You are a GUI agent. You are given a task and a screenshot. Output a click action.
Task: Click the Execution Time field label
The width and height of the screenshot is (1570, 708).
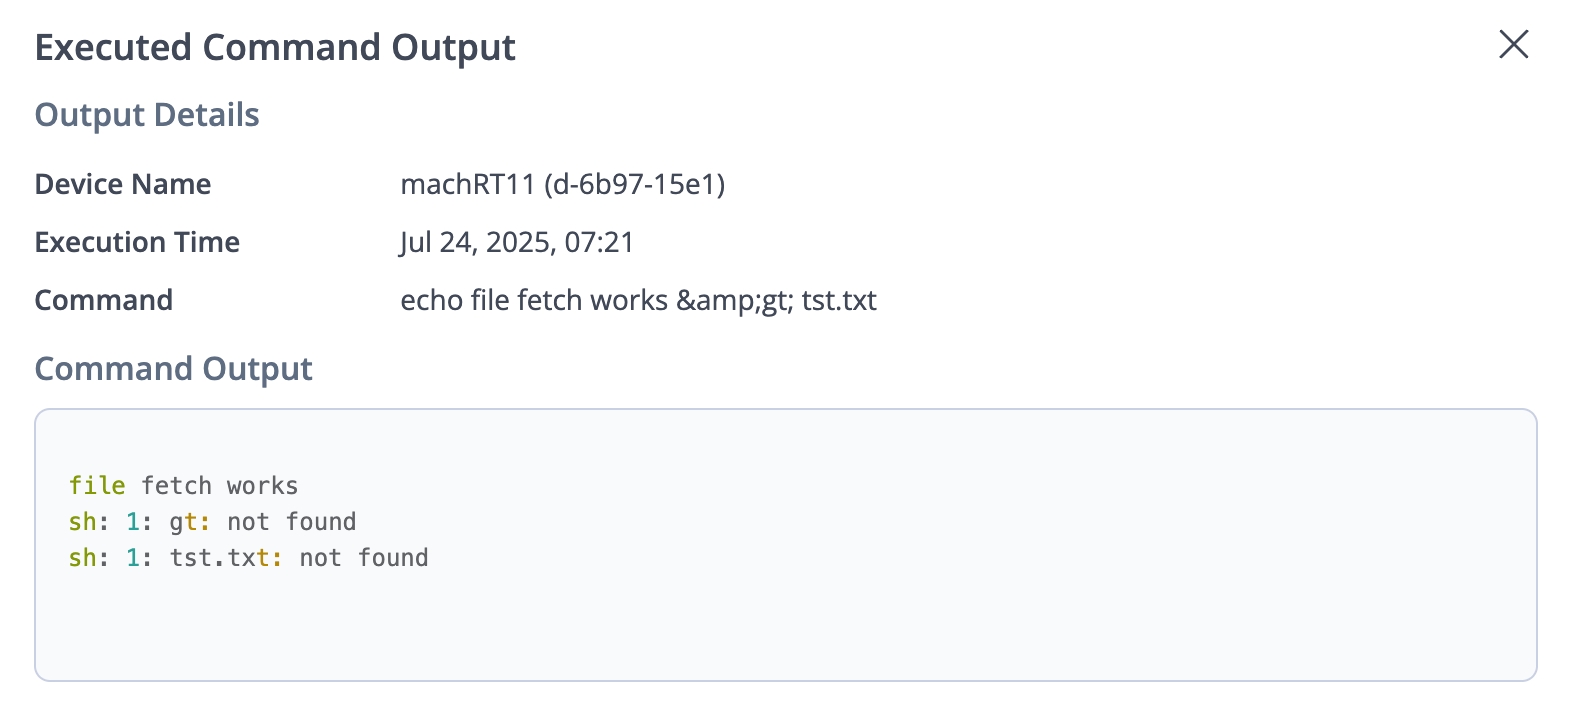coord(137,242)
